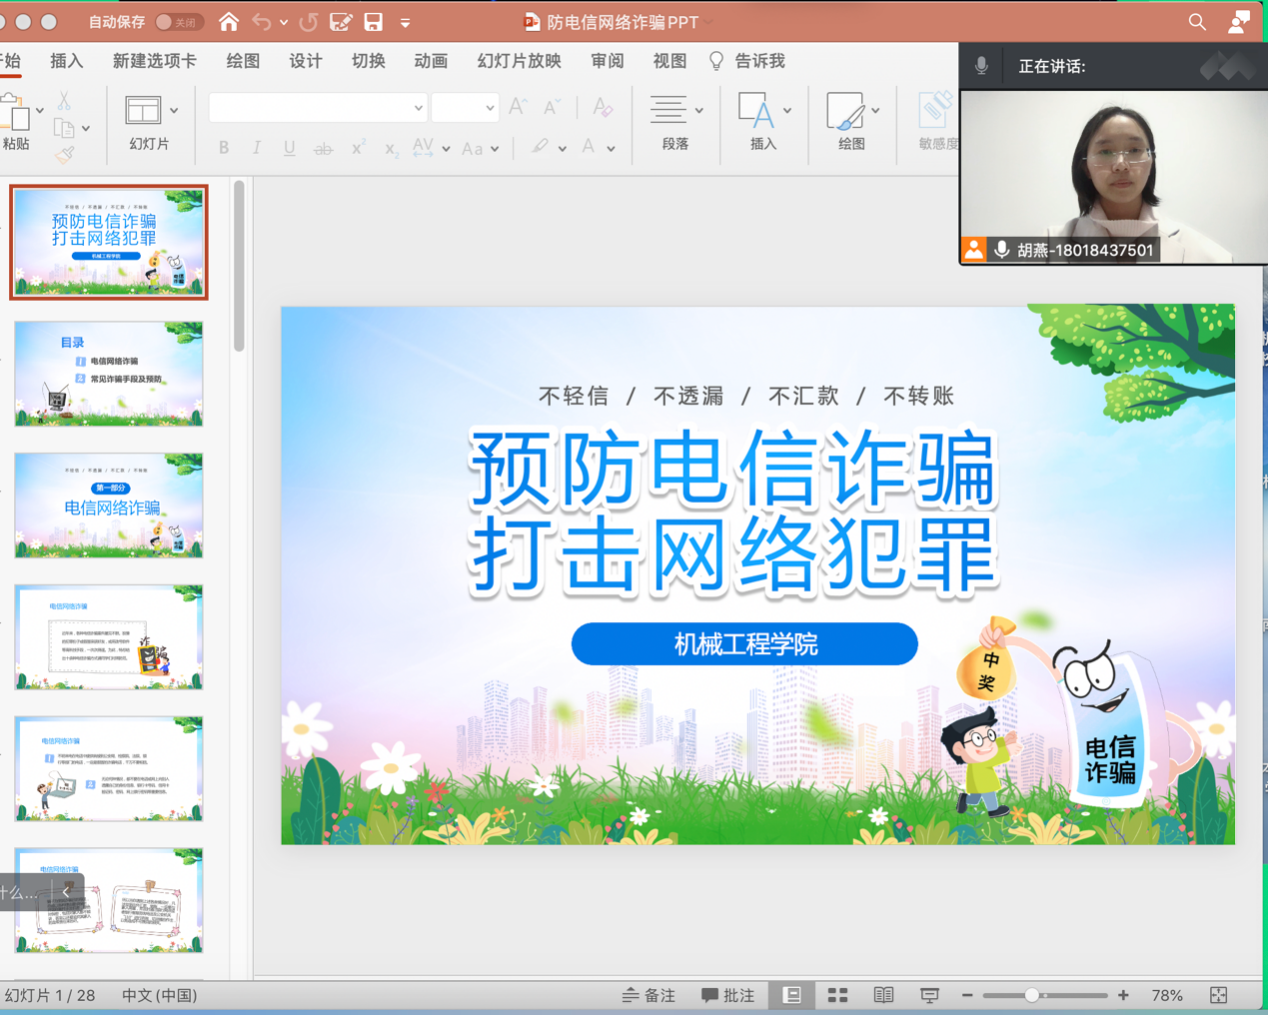The width and height of the screenshot is (1268, 1015).
Task: Toggle the AutoSave switch
Action: point(178,21)
